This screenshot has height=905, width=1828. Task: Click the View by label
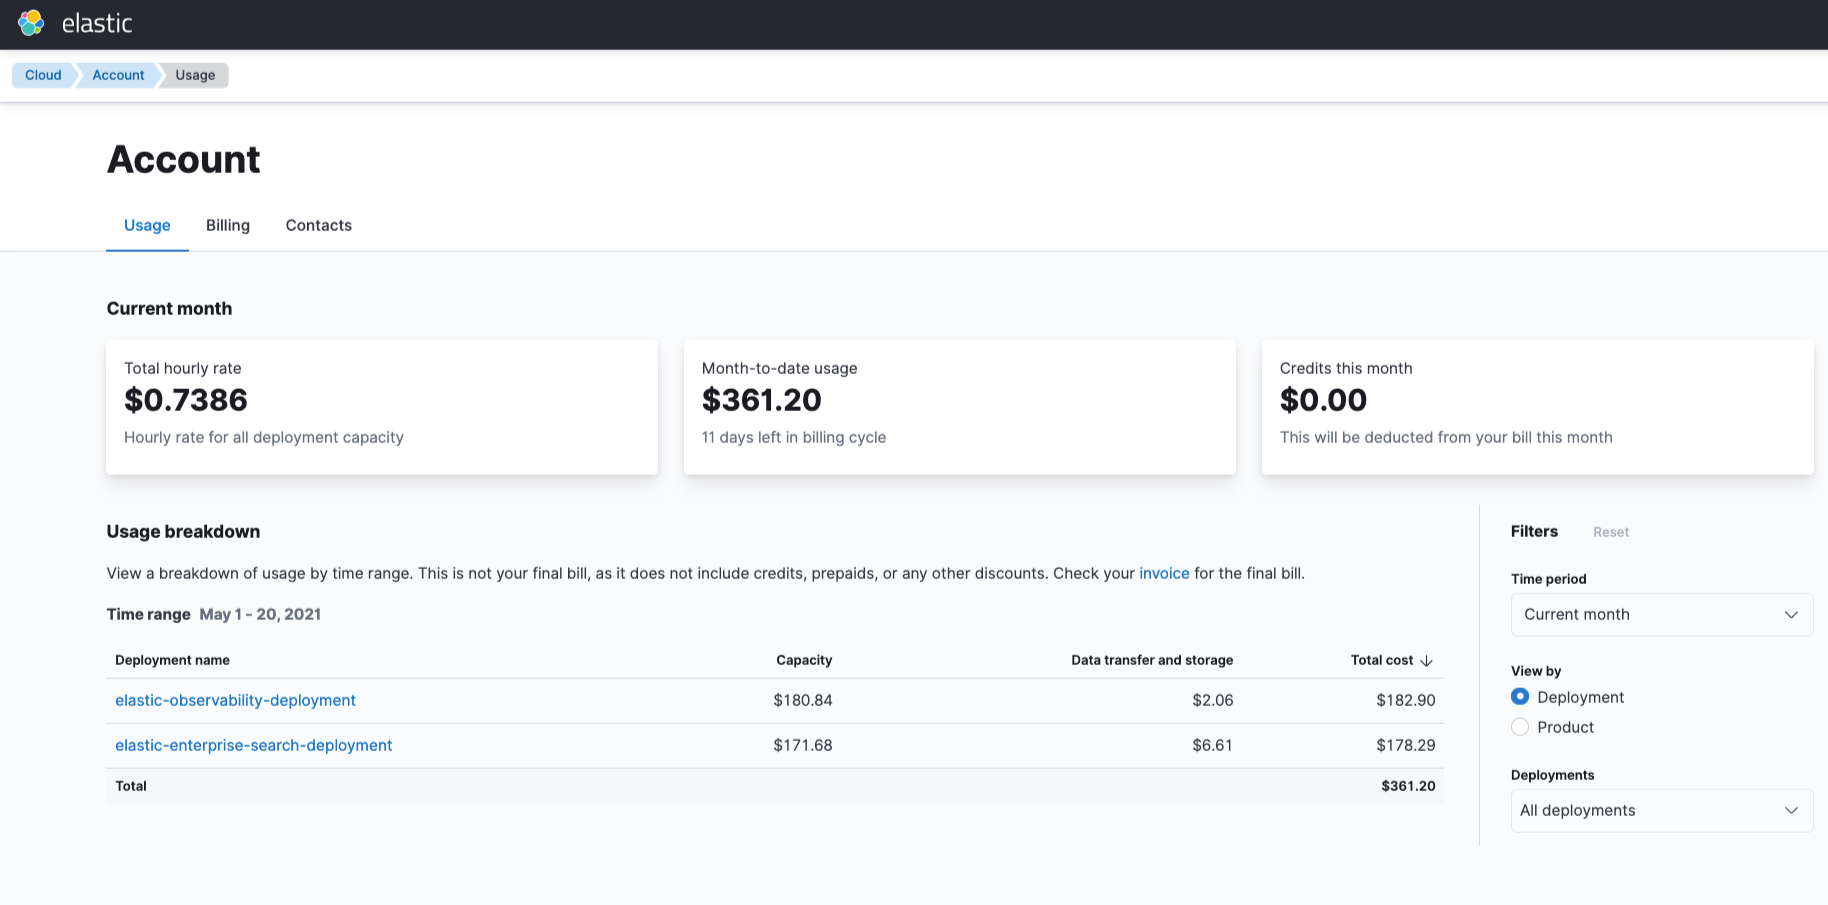tap(1536, 671)
